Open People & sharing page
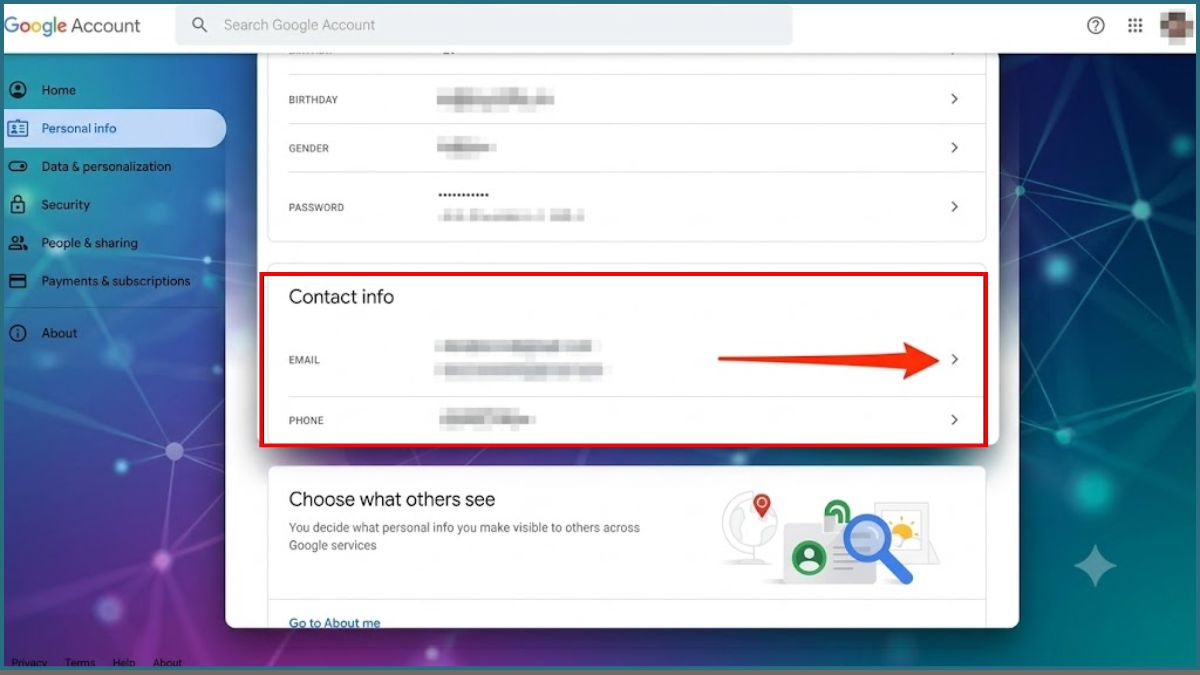 pyautogui.click(x=89, y=242)
